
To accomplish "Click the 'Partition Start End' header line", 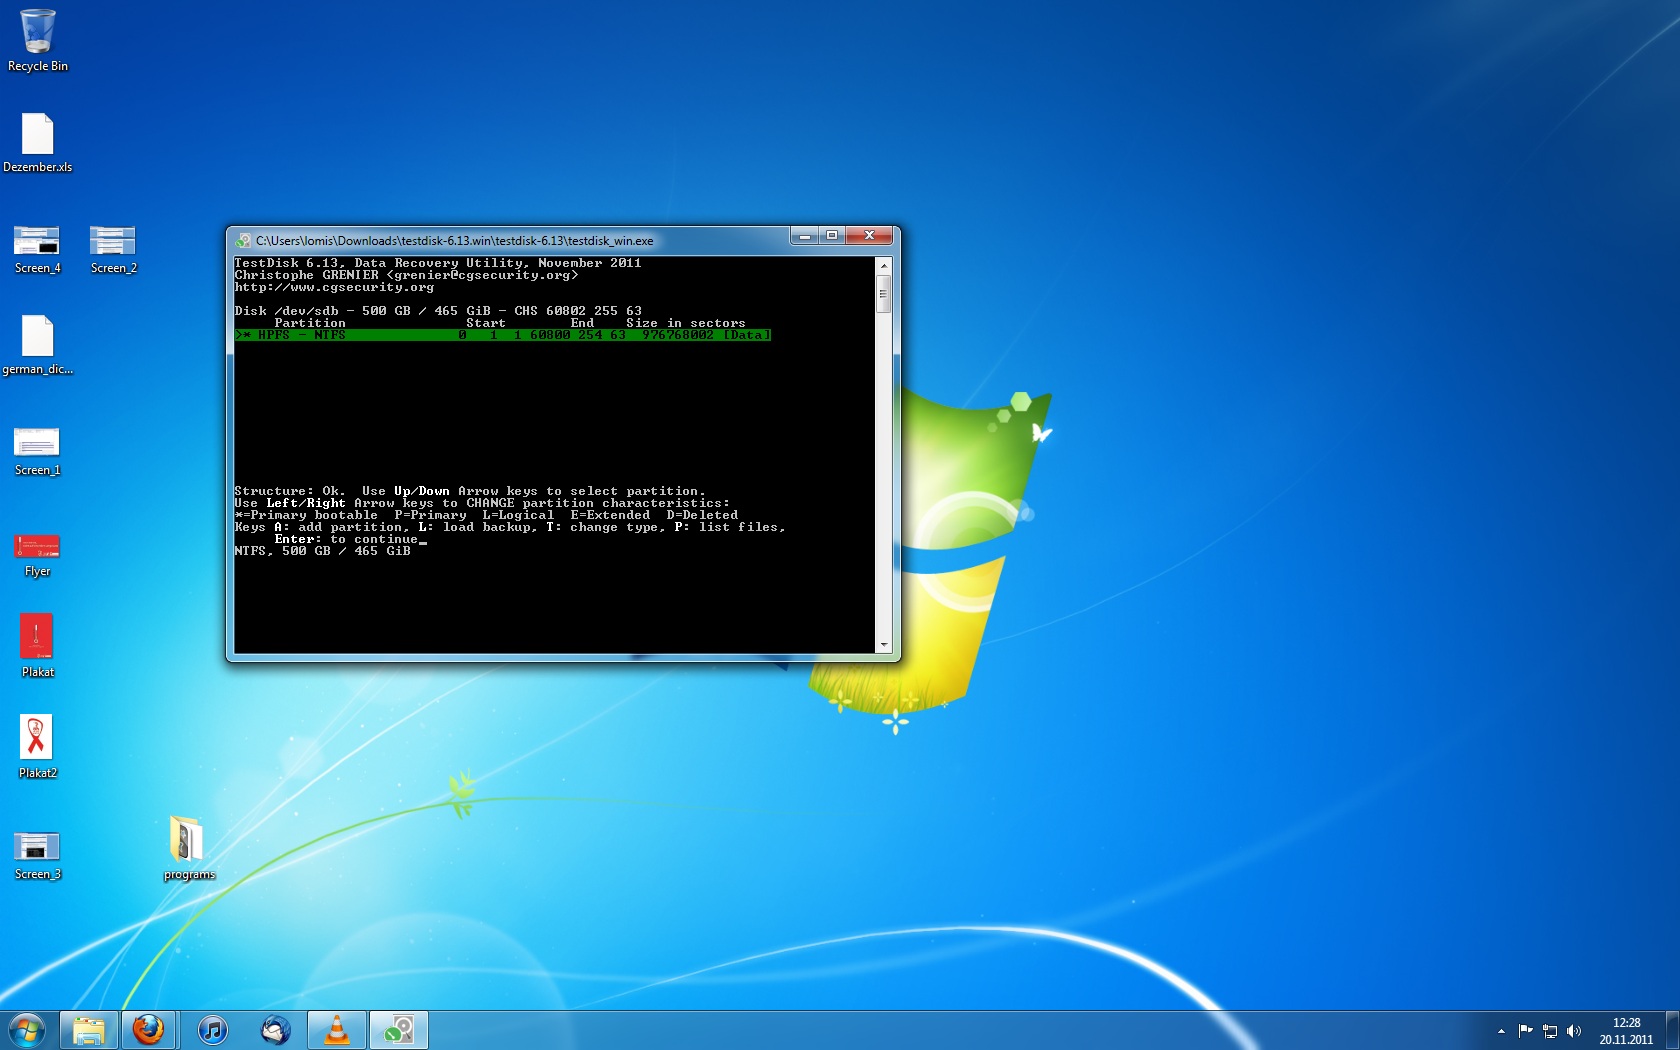I will tap(510, 323).
